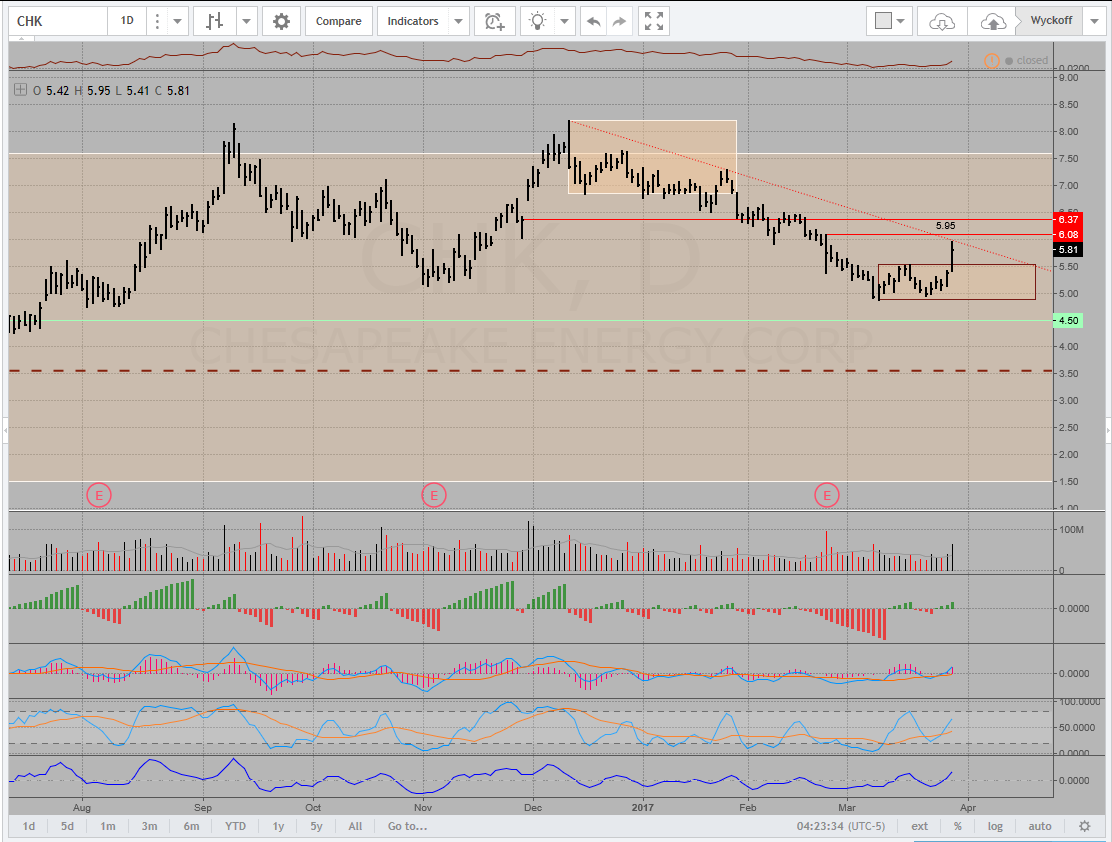Screen dimensions: 1112x842
Task: Enter fullscreen mode with the expand icon
Action: pos(654,21)
